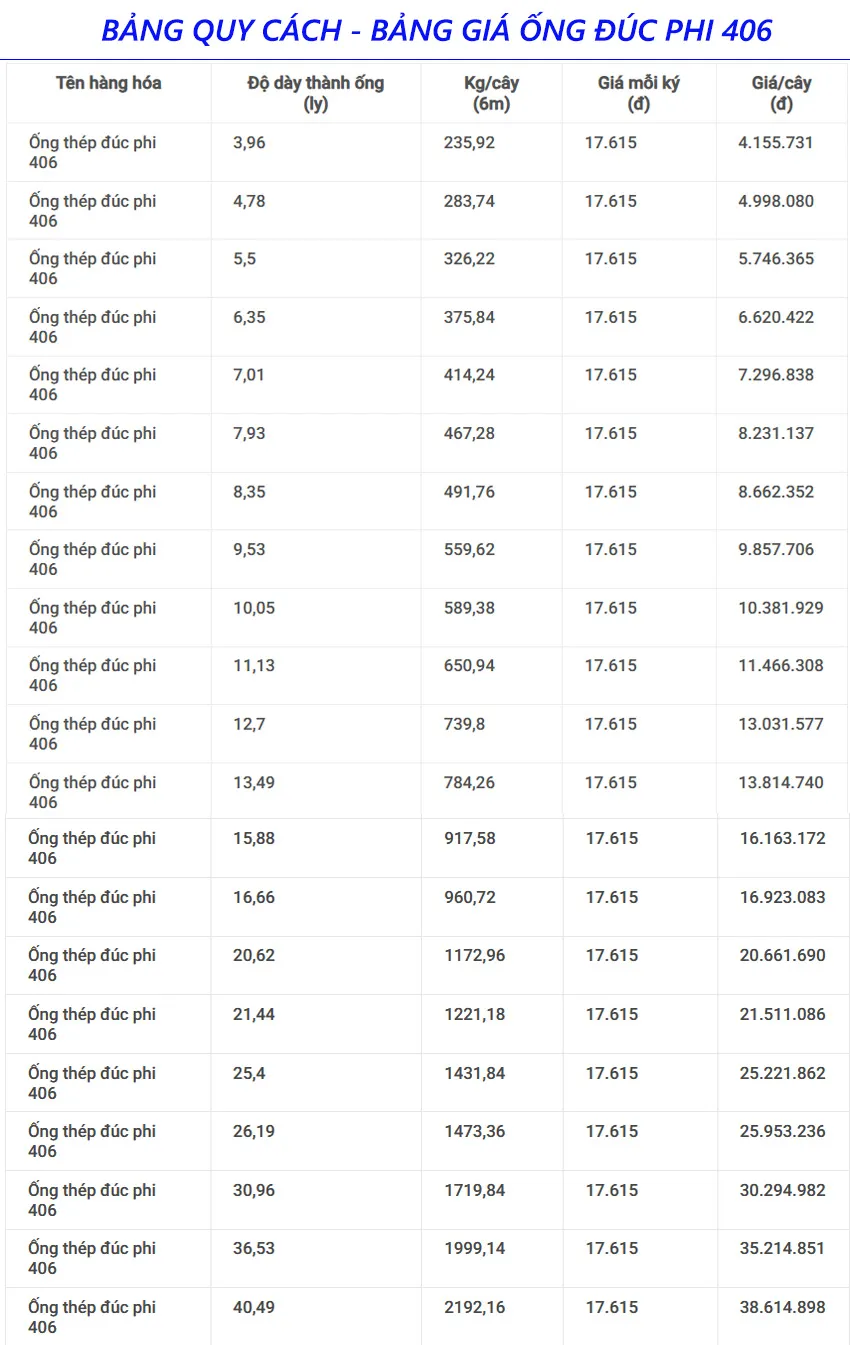Click the 5,5 thickness cell
The width and height of the screenshot is (850, 1345).
pos(244,259)
